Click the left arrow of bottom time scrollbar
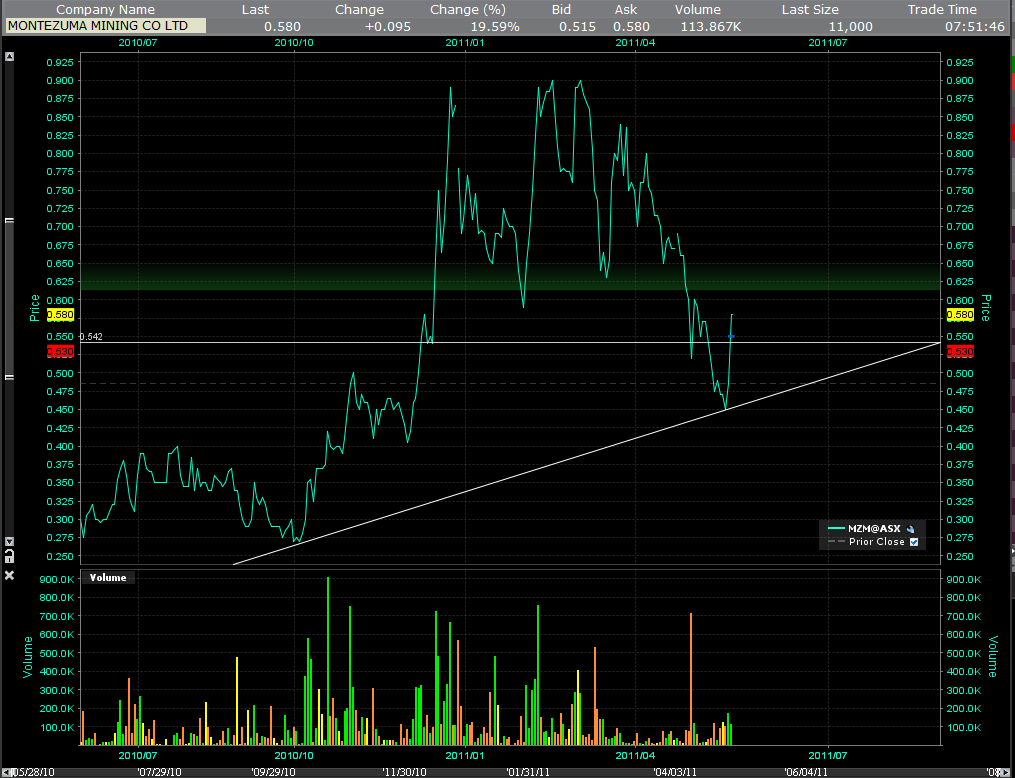The height and width of the screenshot is (778, 1015). tap(5, 771)
